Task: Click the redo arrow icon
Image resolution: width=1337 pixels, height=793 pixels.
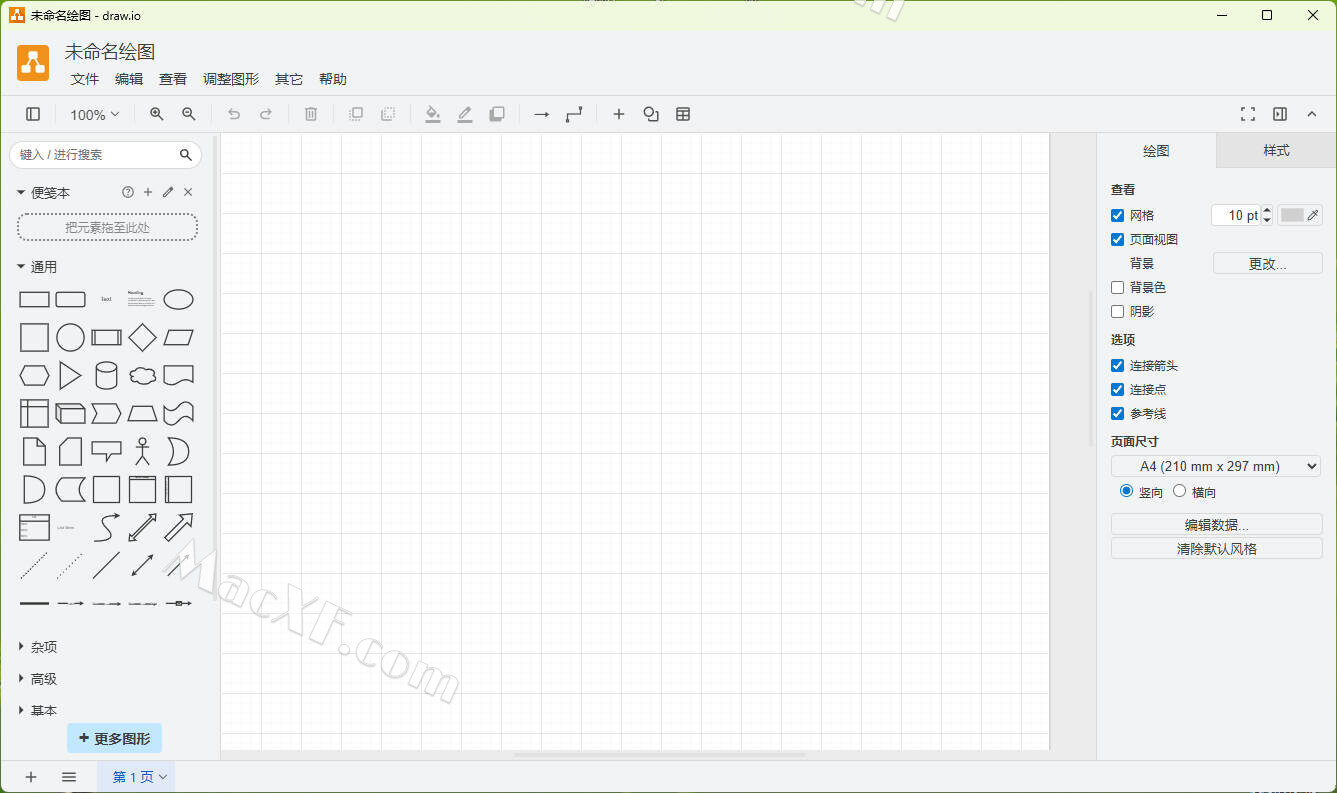Action: [266, 114]
